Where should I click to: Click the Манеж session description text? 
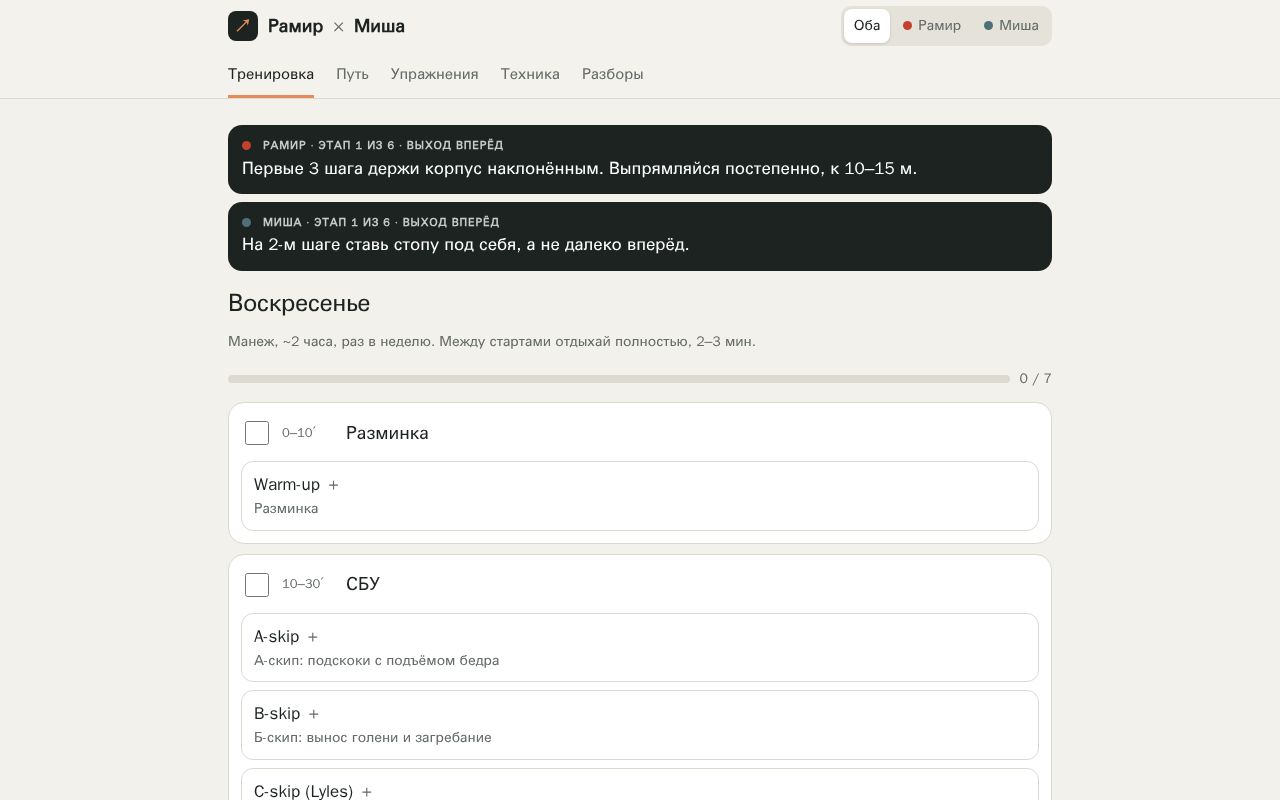pos(492,342)
